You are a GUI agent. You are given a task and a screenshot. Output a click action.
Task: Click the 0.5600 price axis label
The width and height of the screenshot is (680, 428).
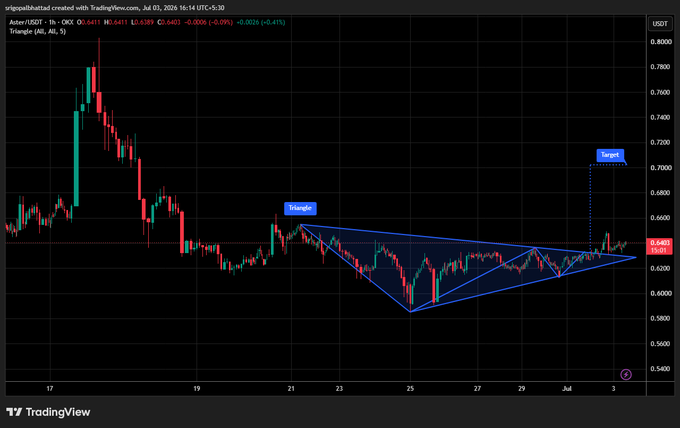click(x=660, y=343)
